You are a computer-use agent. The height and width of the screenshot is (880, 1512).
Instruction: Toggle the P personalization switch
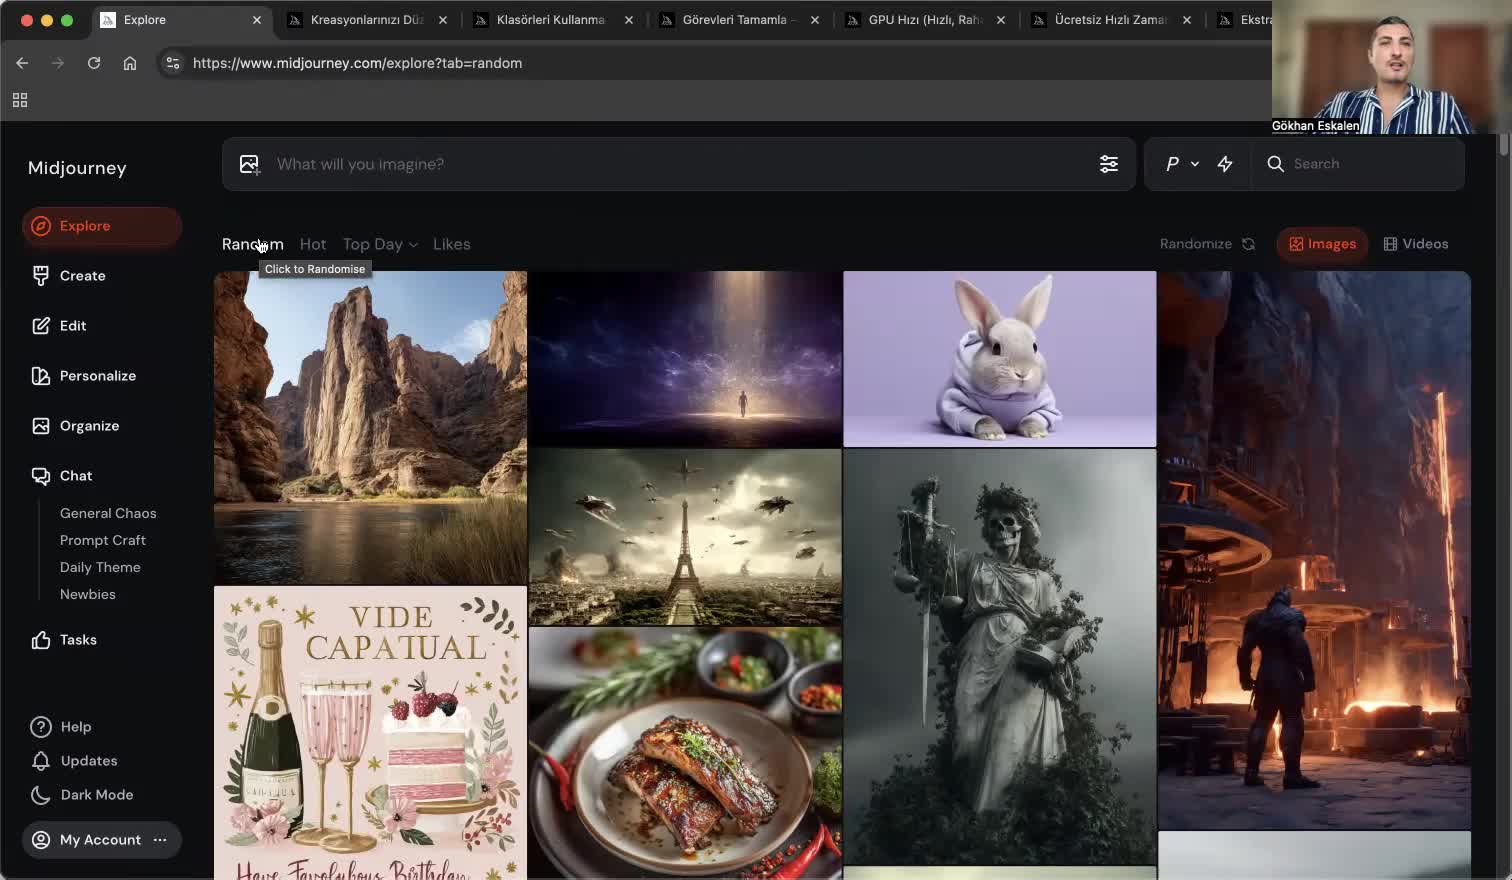(x=1172, y=164)
